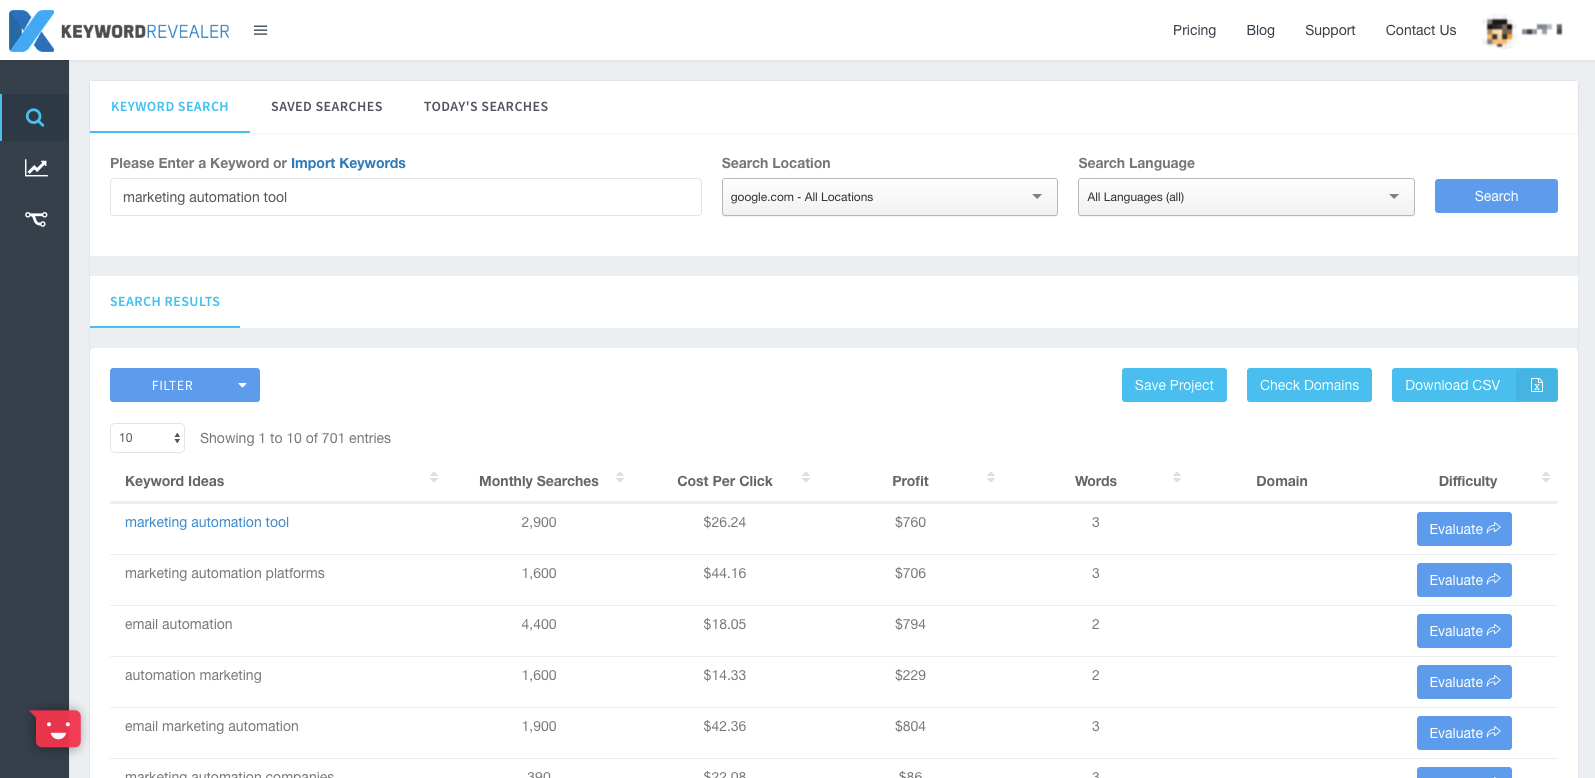Screen dimensions: 1595x778
Task: Click the user avatar in header
Action: point(1498,32)
